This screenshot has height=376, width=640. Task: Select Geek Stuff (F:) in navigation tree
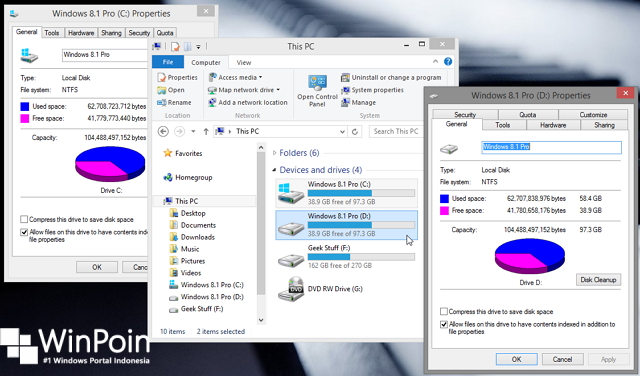point(197,309)
